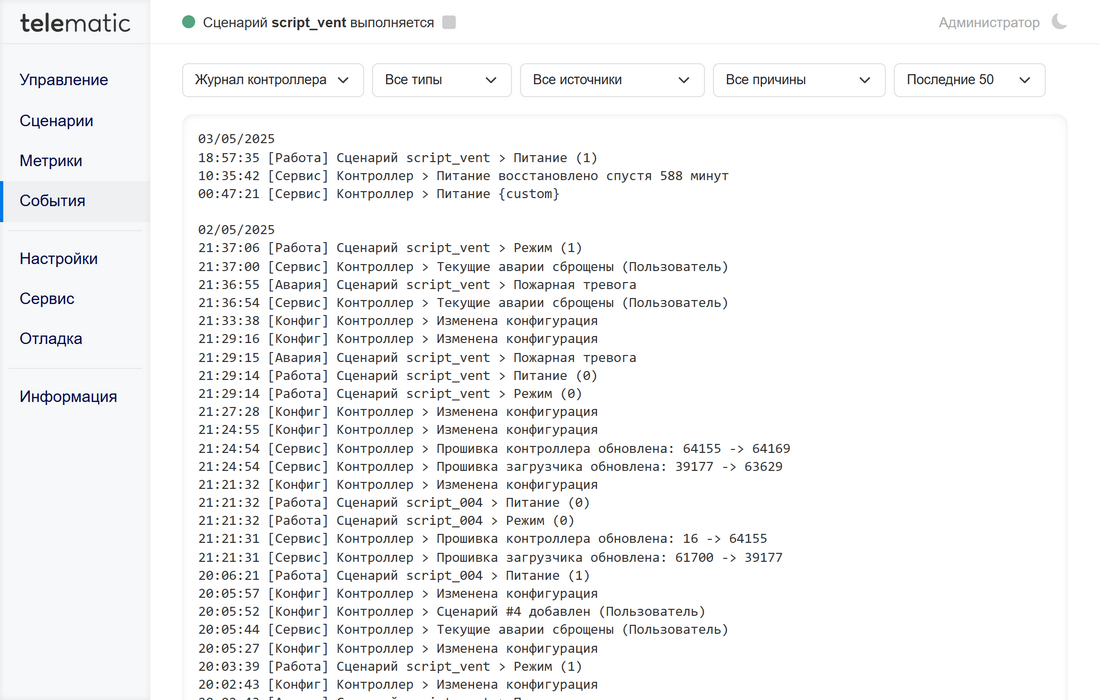Screen dimensions: 1100x700
Task: Go to Управление in sidebar
Action: pyautogui.click(x=64, y=80)
